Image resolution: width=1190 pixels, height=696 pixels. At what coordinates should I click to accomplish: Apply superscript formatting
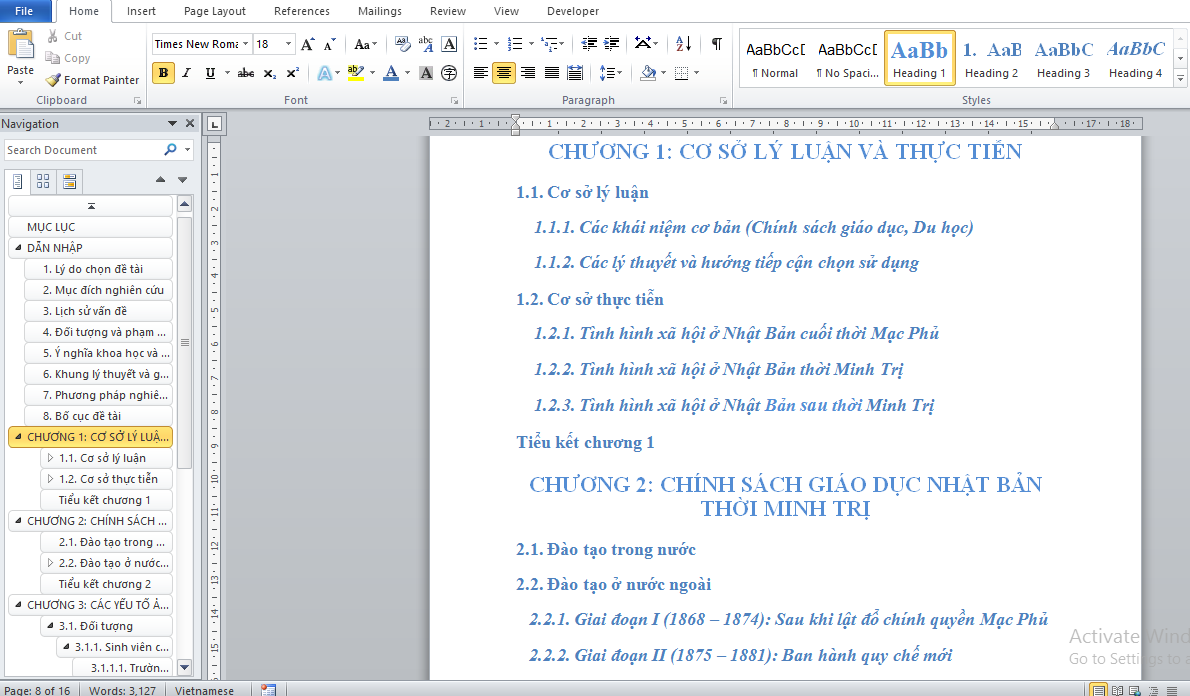click(292, 73)
